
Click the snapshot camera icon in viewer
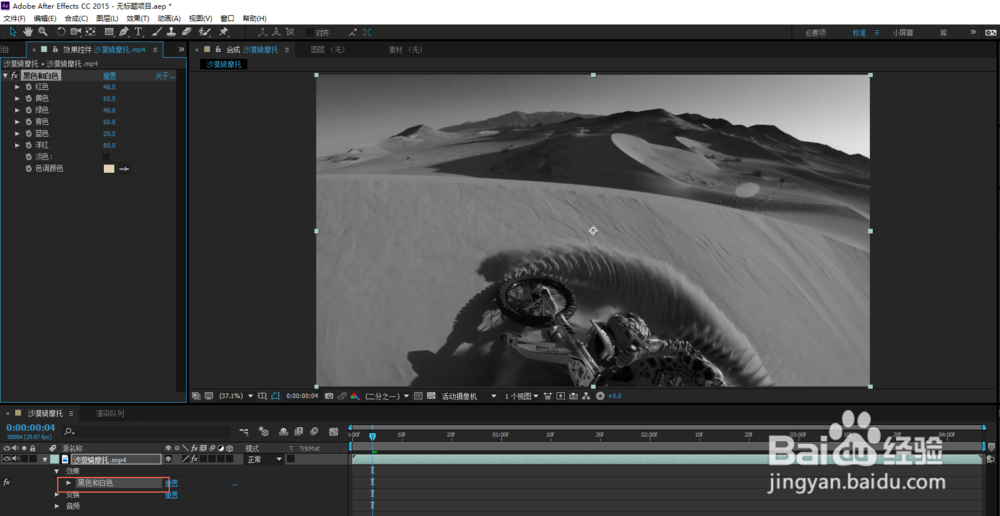click(329, 396)
